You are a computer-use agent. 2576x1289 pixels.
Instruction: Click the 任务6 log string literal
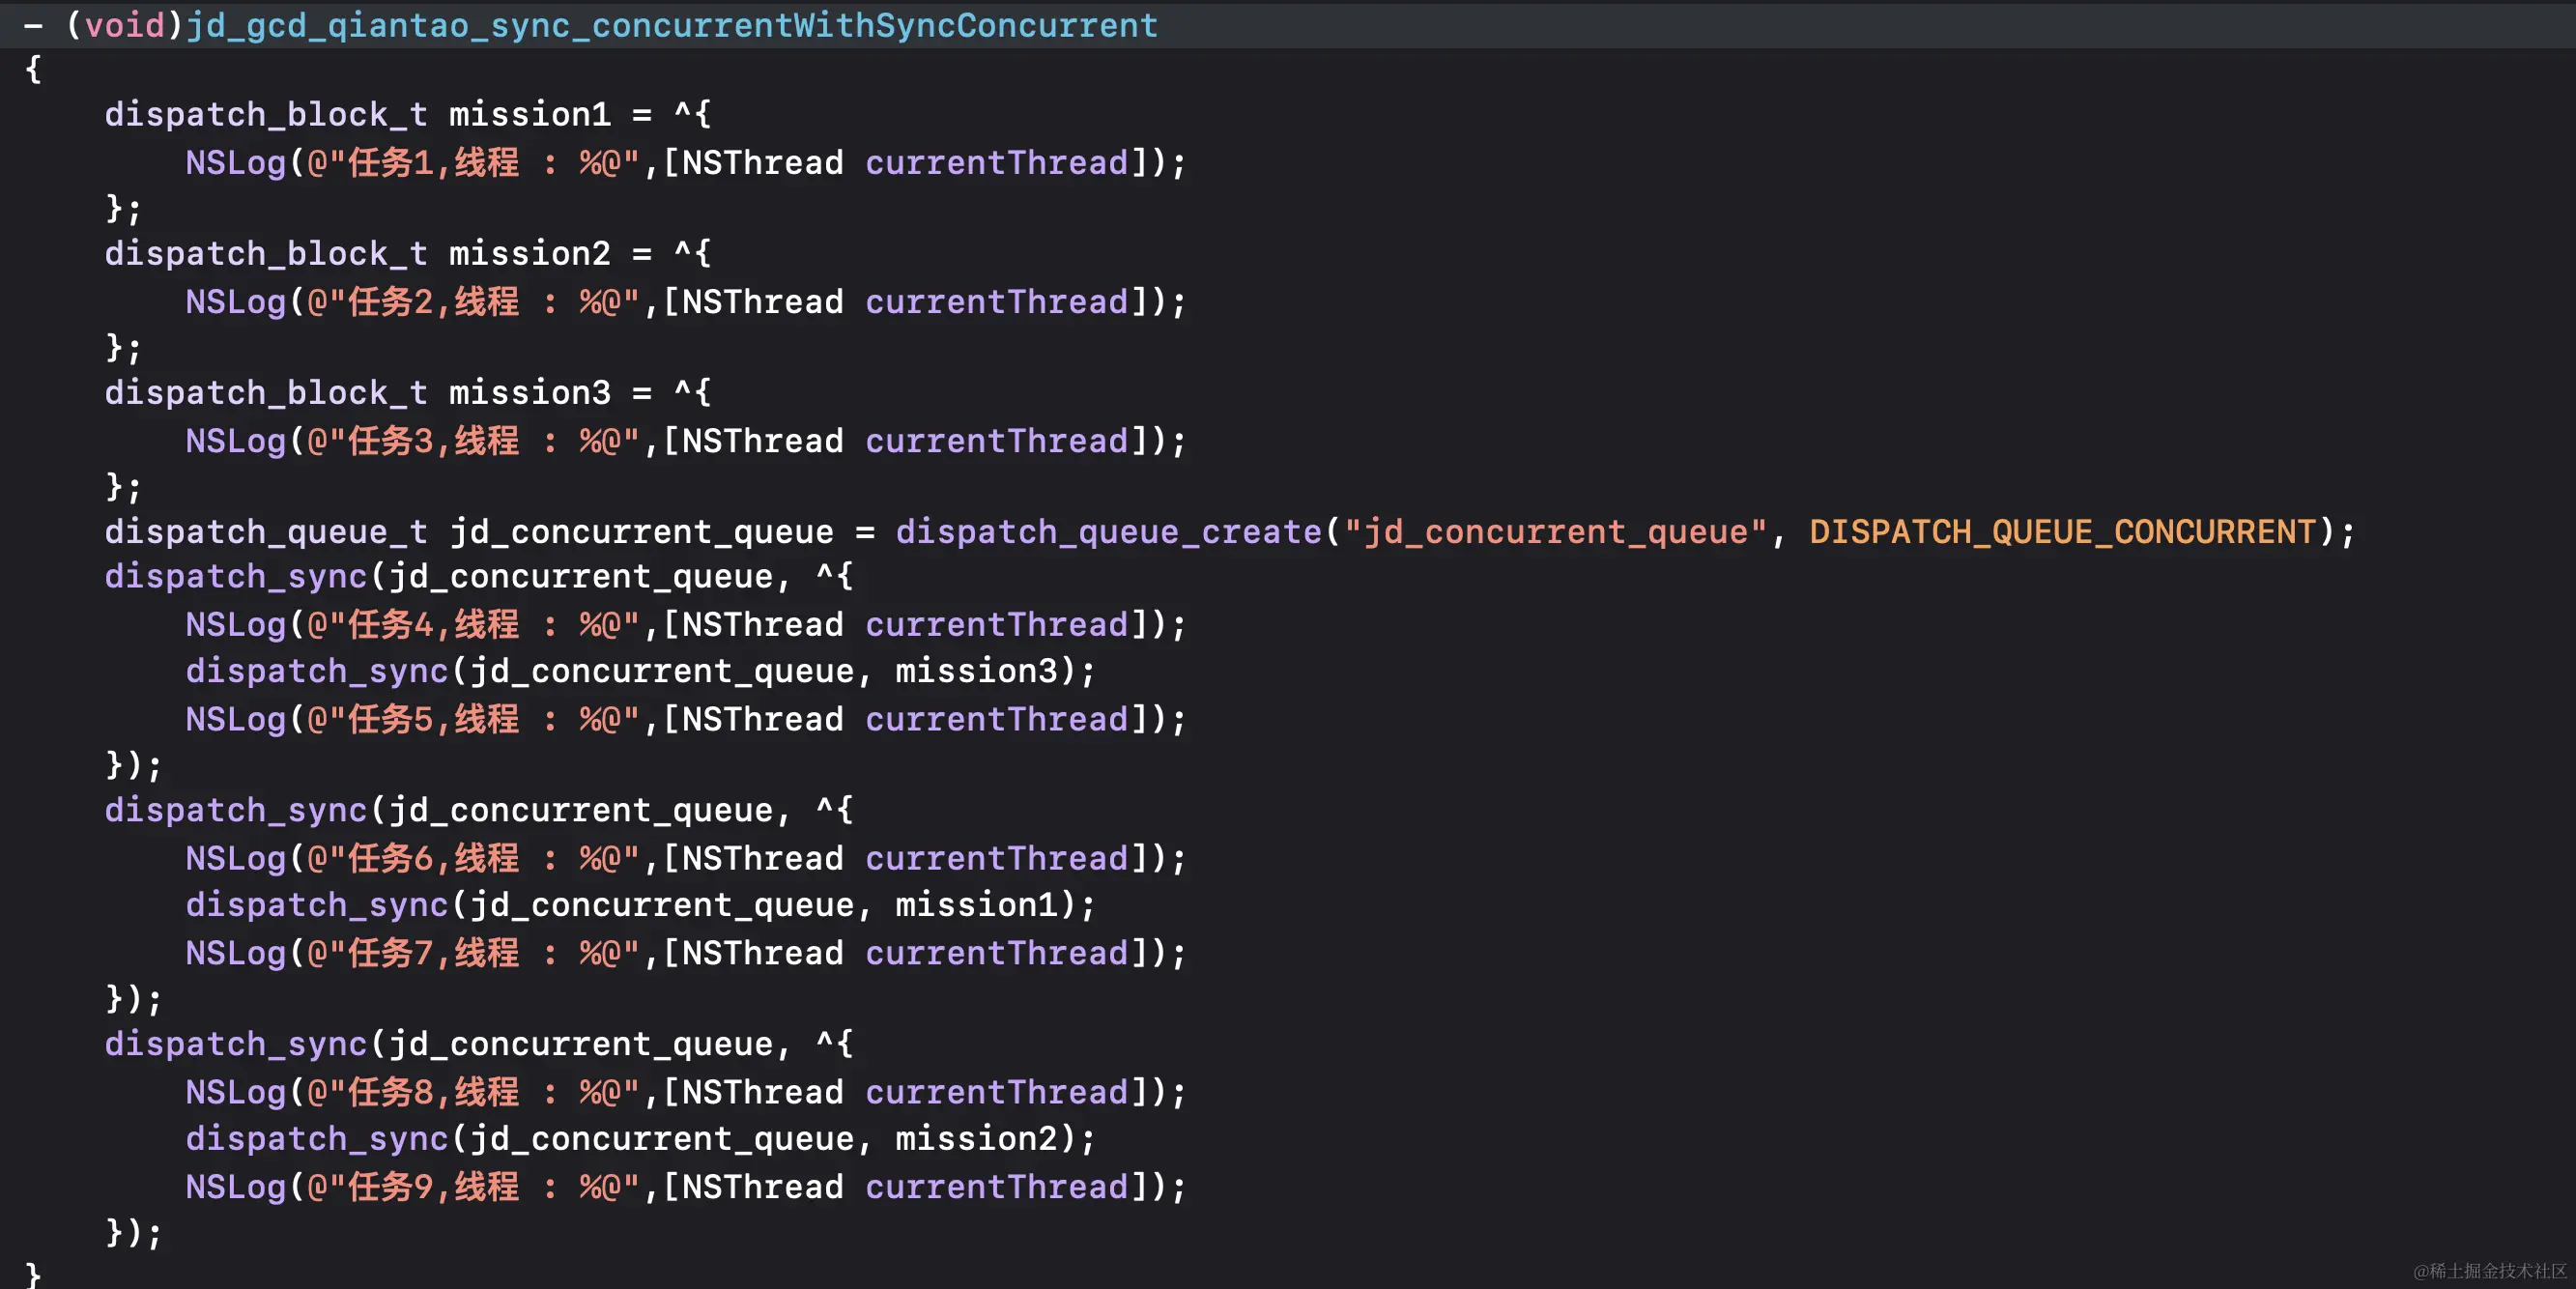[472, 859]
